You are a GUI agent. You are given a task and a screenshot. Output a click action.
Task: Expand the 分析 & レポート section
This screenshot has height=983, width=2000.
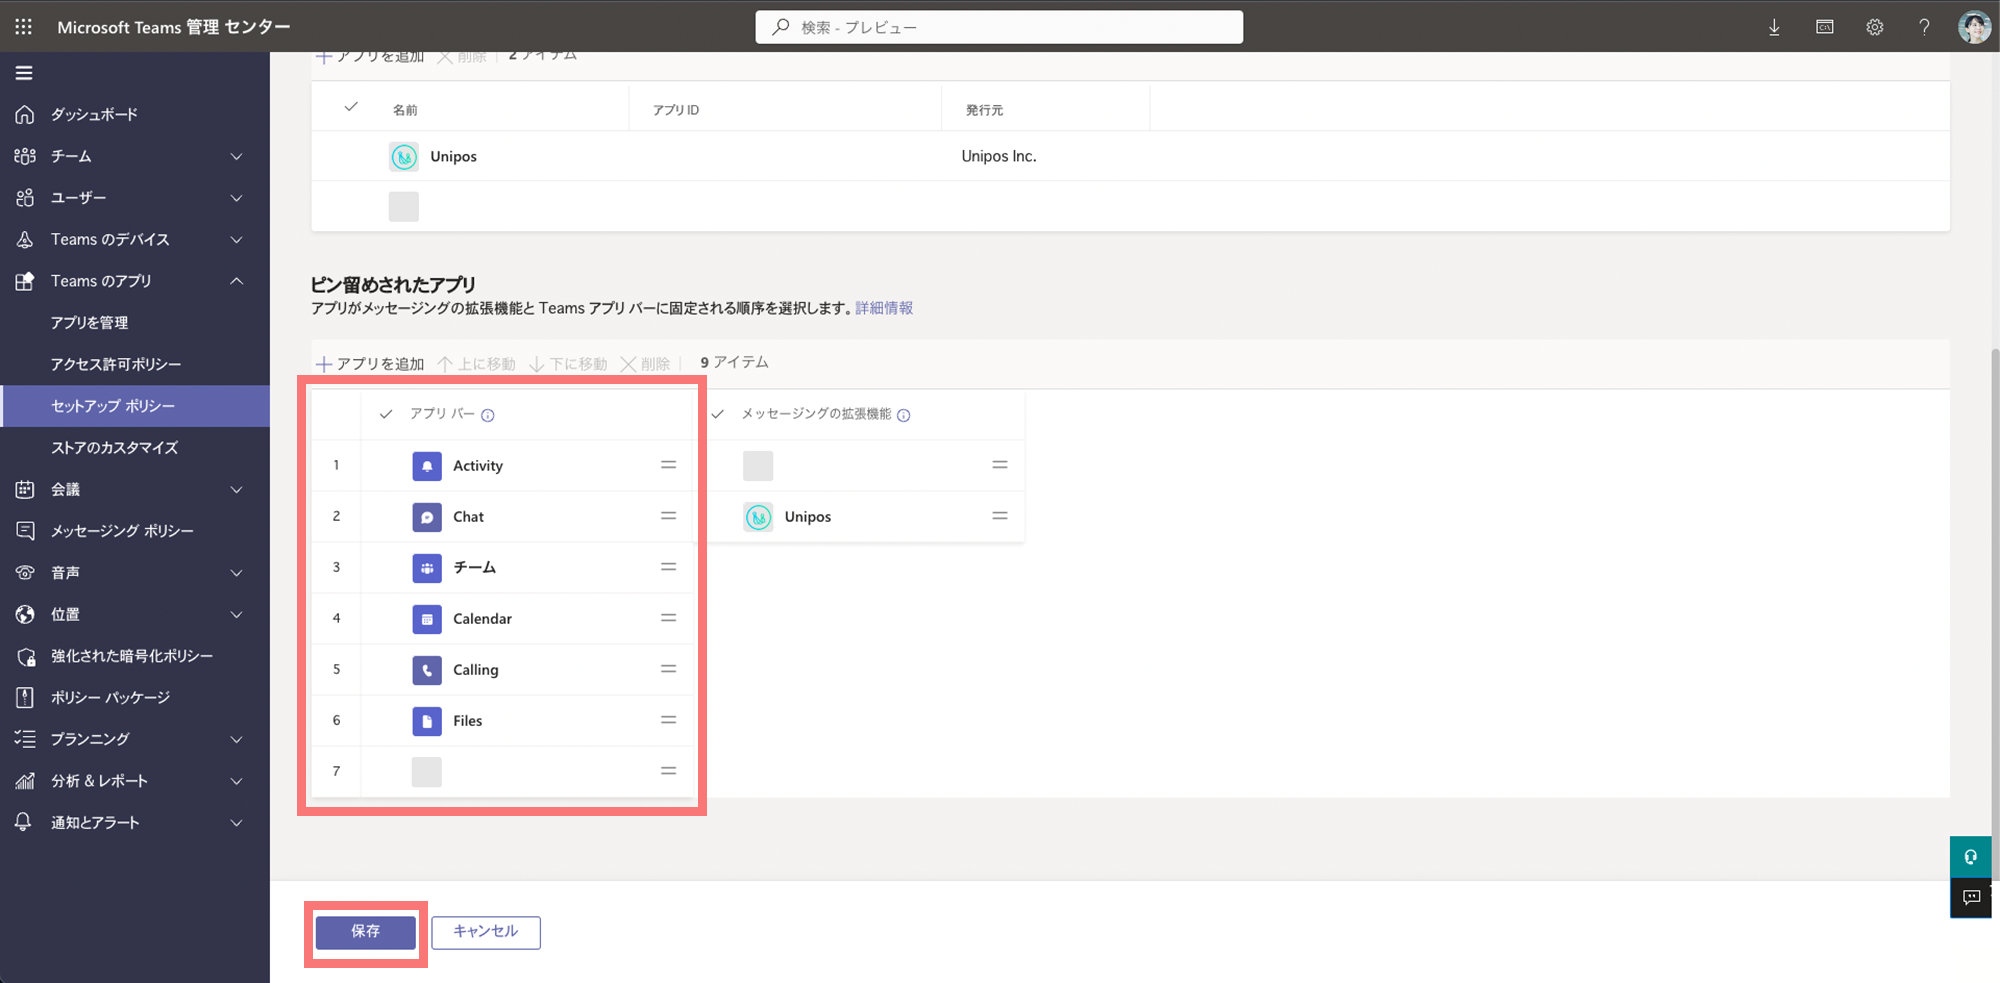pyautogui.click(x=237, y=781)
